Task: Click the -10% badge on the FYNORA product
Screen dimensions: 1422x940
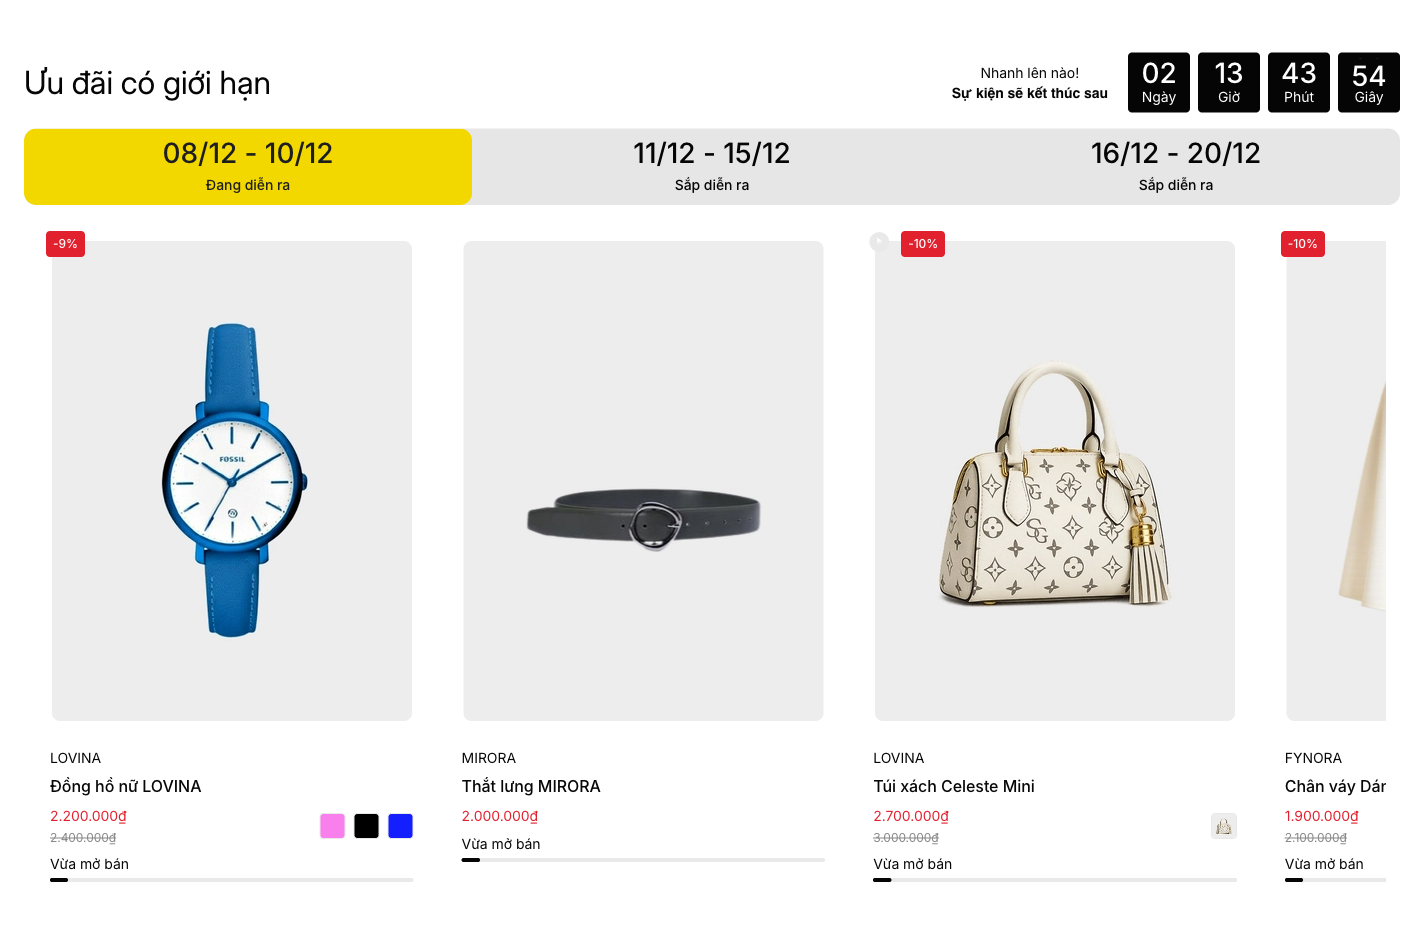Action: click(x=1303, y=244)
